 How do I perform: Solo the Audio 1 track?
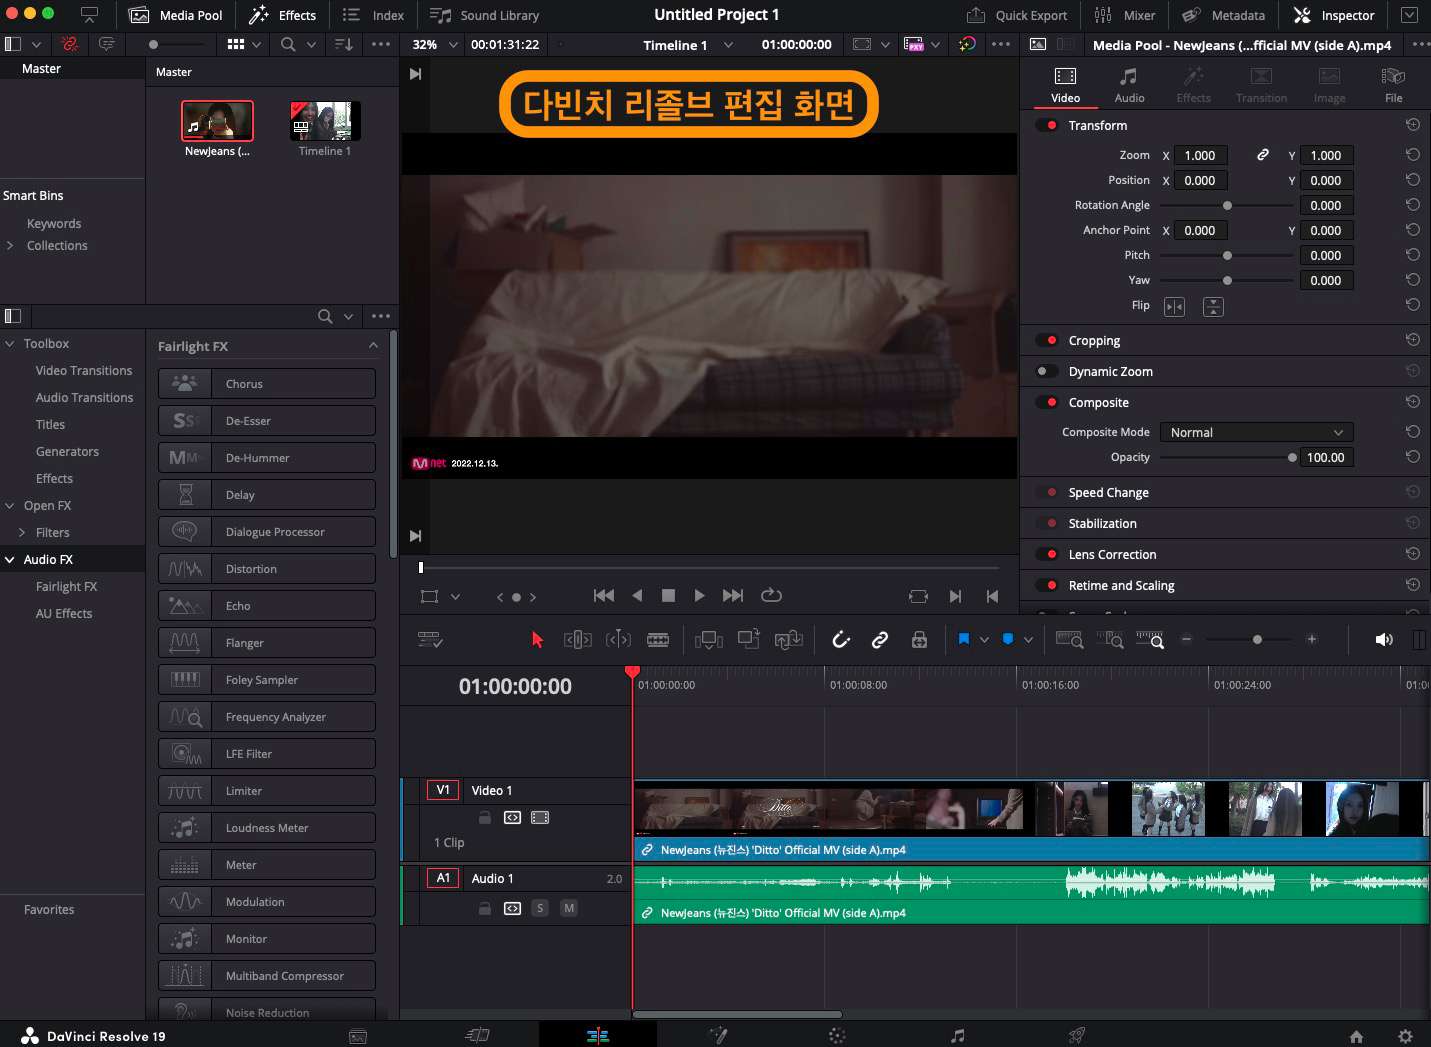540,908
